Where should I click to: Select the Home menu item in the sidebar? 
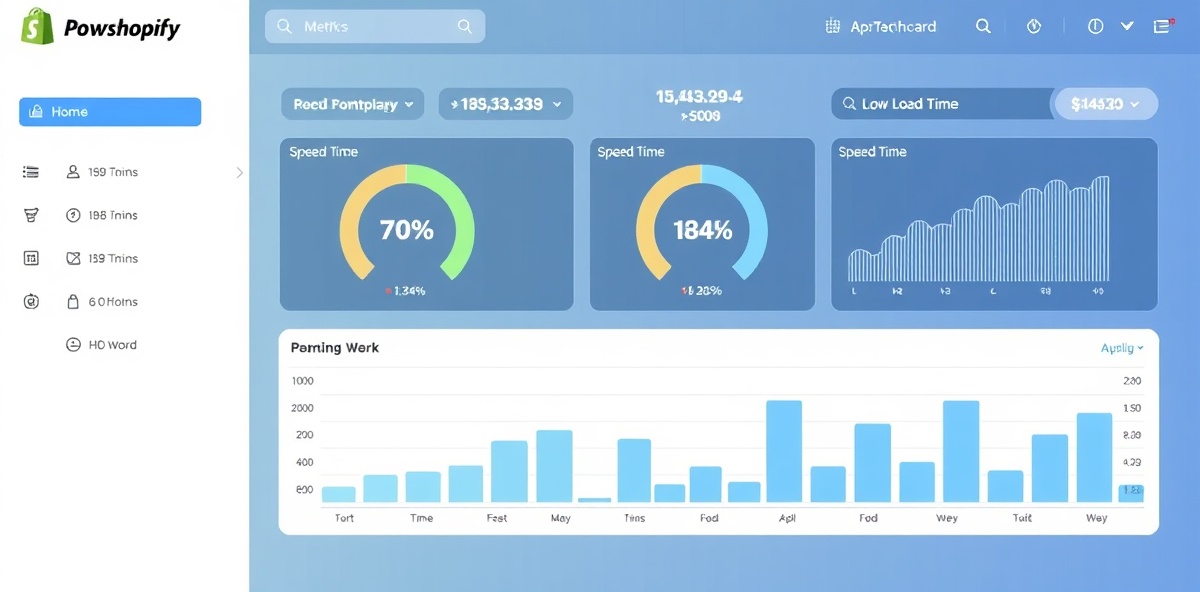pos(109,111)
